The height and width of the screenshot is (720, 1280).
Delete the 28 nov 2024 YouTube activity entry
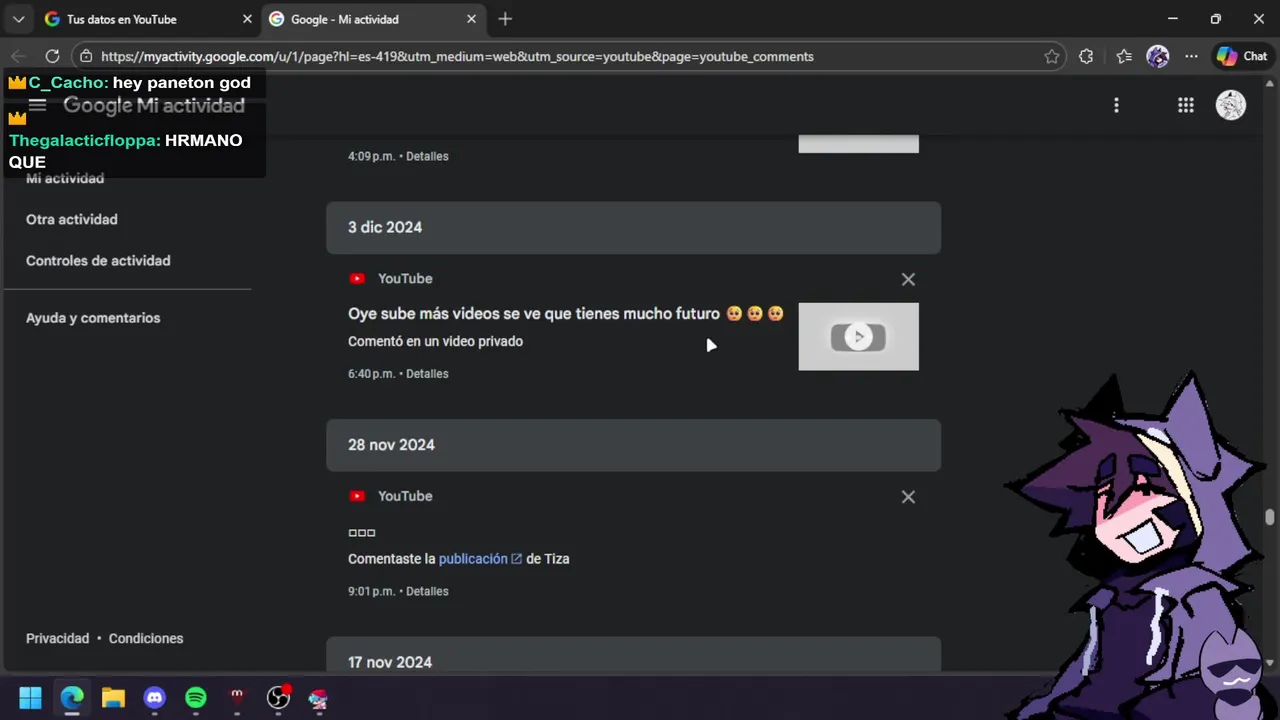(908, 497)
